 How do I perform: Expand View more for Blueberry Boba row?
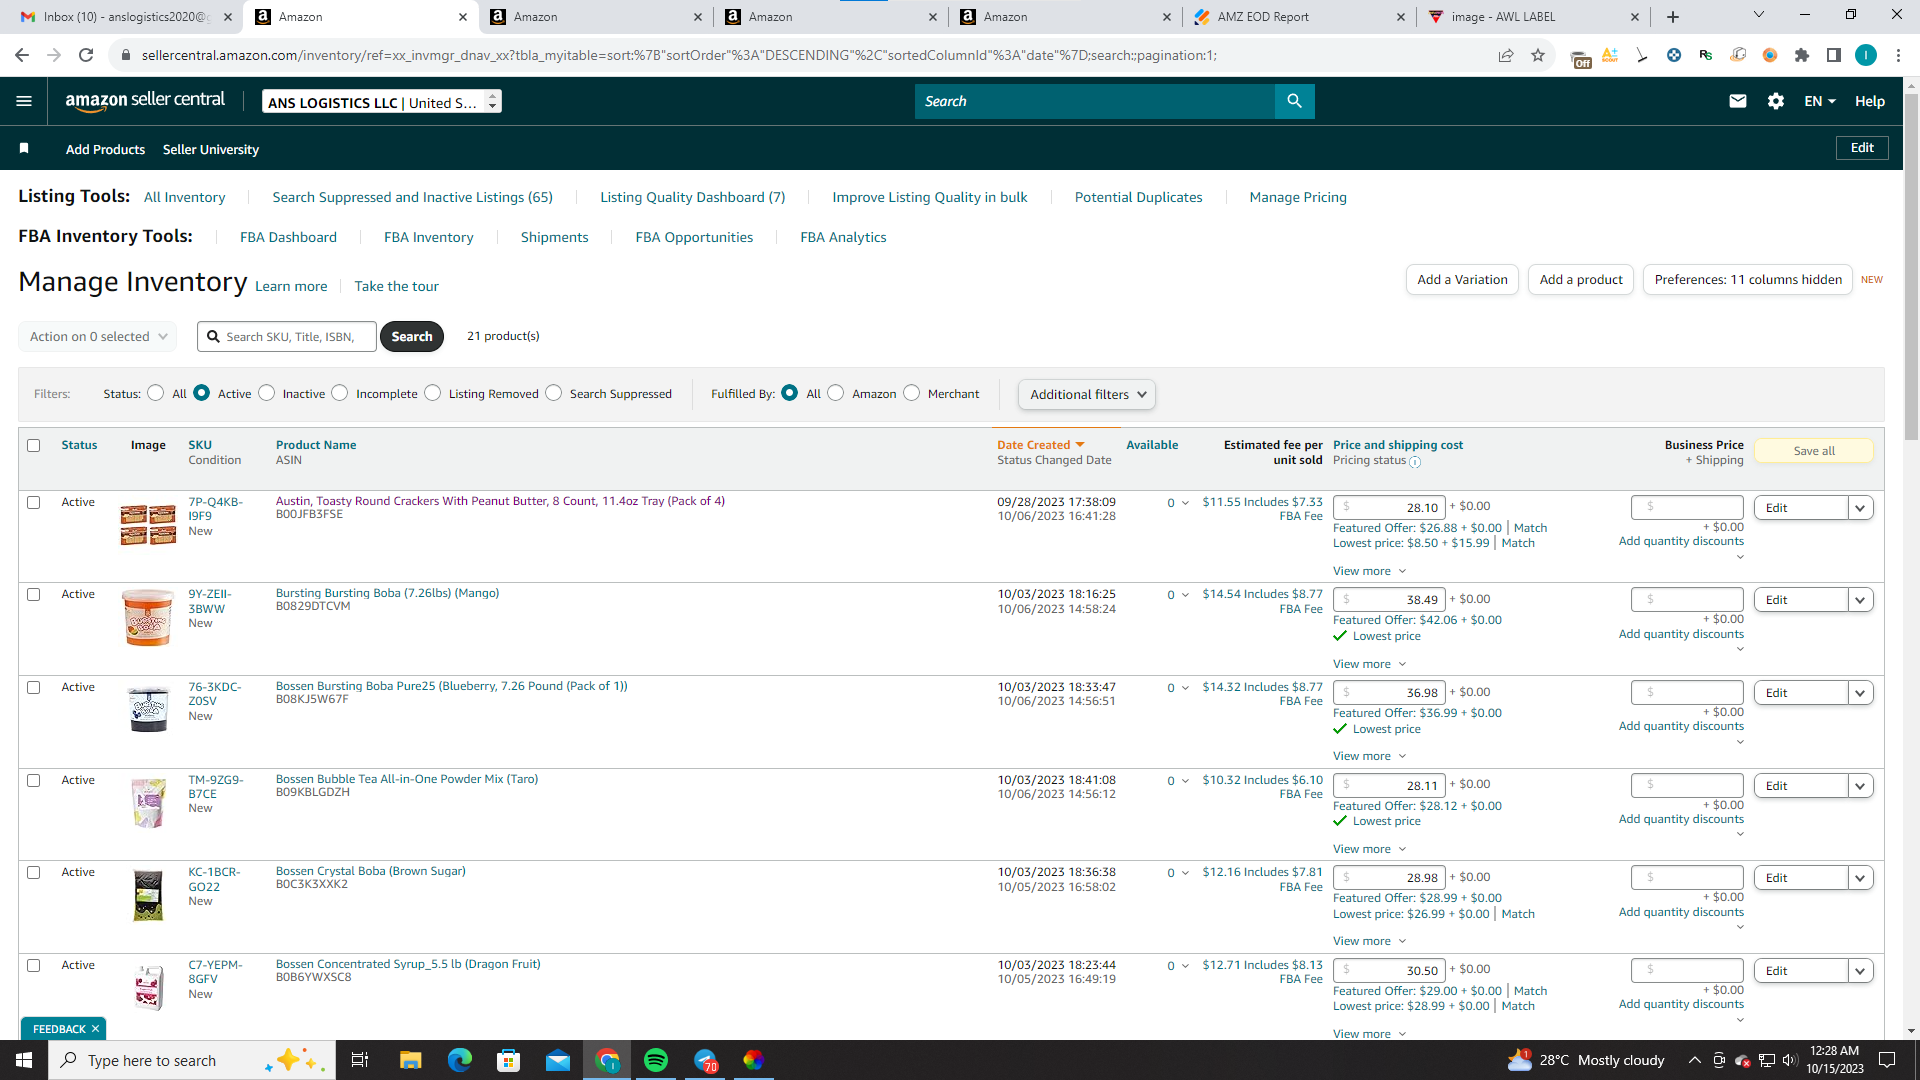pyautogui.click(x=1370, y=756)
